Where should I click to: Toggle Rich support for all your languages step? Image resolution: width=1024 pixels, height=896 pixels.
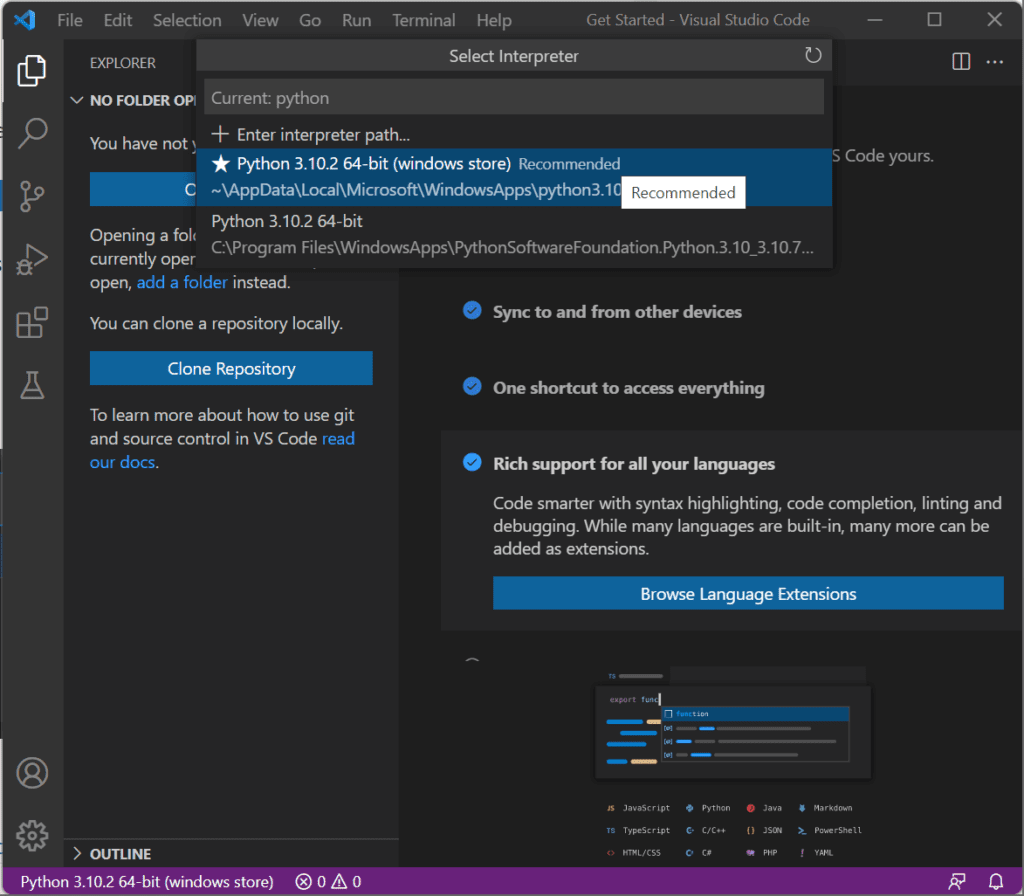click(472, 463)
